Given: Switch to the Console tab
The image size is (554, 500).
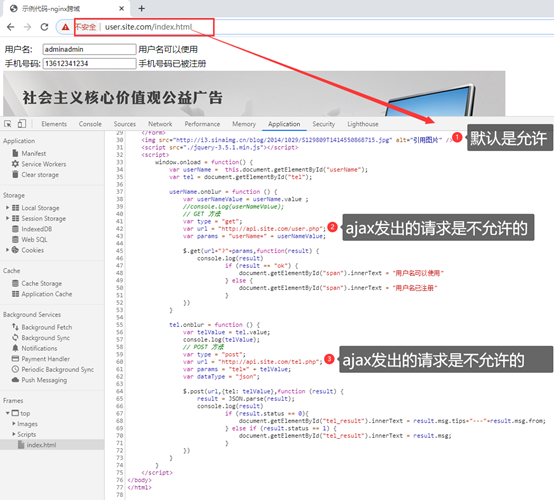Looking at the screenshot, I should pos(90,124).
